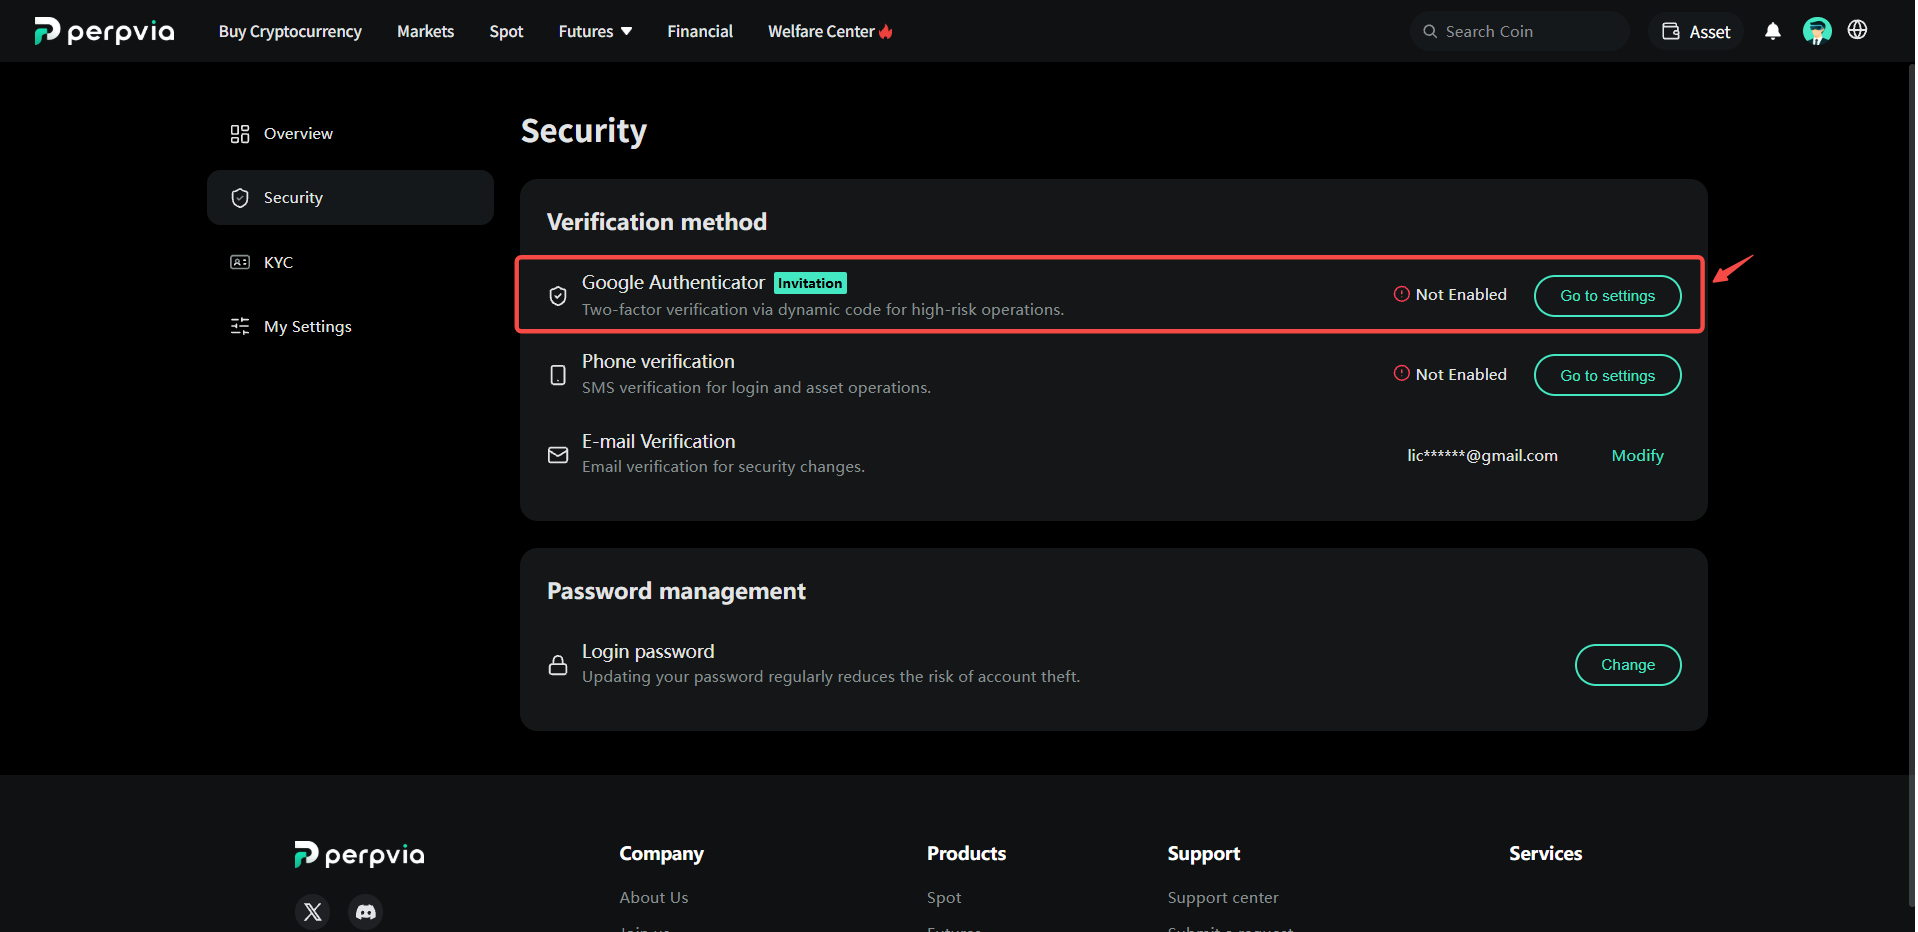The width and height of the screenshot is (1918, 932).
Task: Open the language globe icon
Action: tap(1857, 30)
